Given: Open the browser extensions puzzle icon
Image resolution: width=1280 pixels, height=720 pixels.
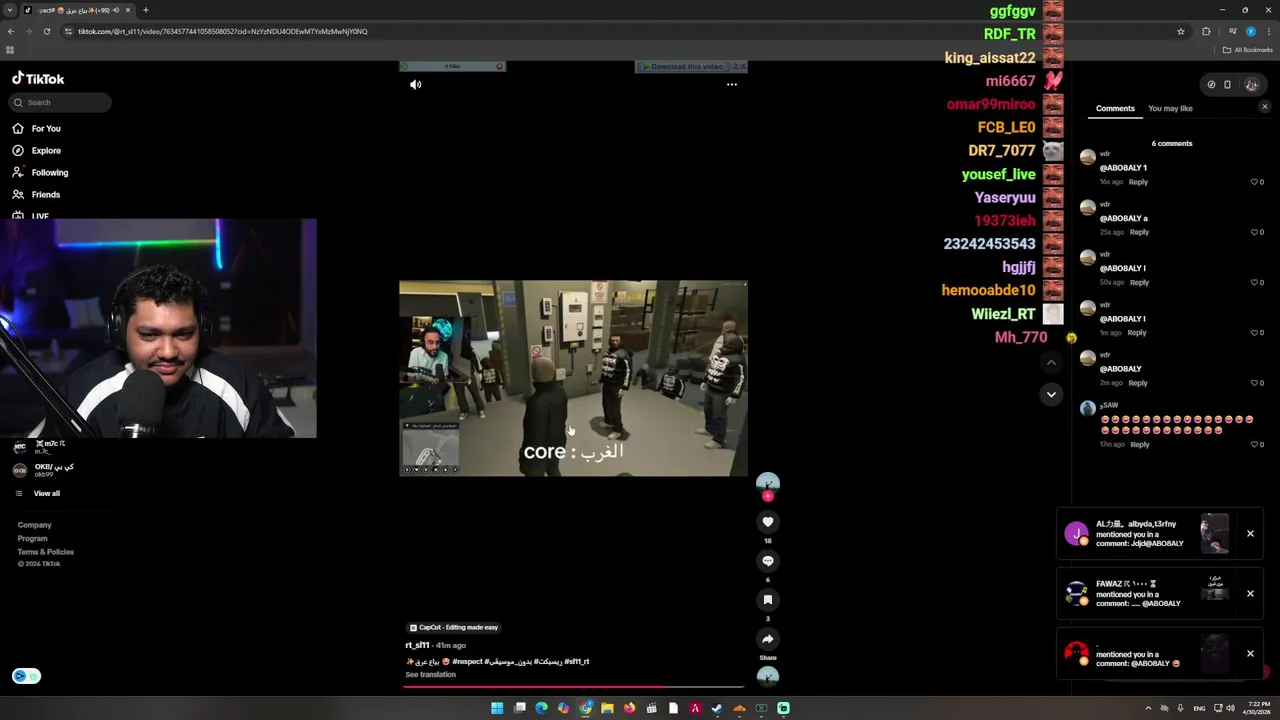Looking at the screenshot, I should 1206,31.
